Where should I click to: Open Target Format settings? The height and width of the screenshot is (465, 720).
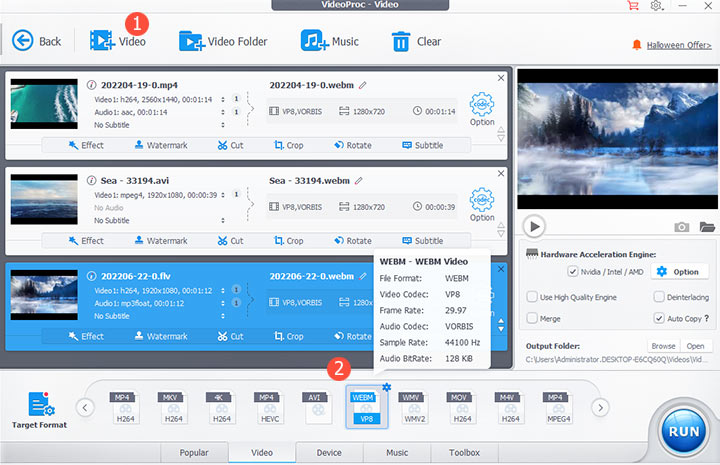39,410
